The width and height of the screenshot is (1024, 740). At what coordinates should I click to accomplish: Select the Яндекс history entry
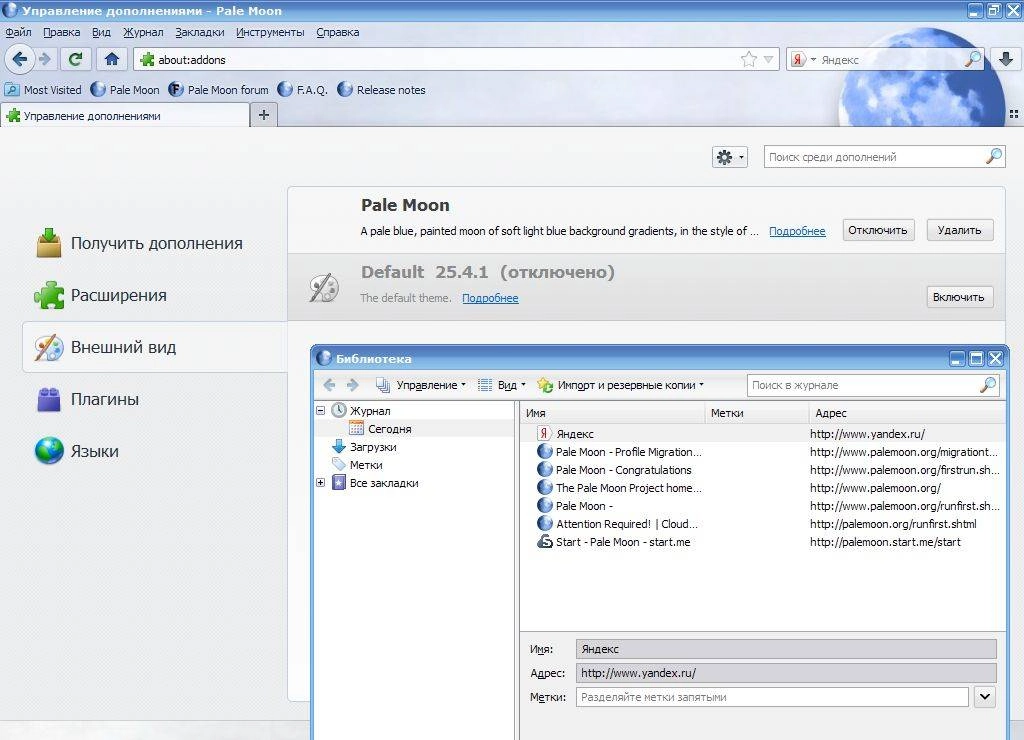(x=763, y=434)
